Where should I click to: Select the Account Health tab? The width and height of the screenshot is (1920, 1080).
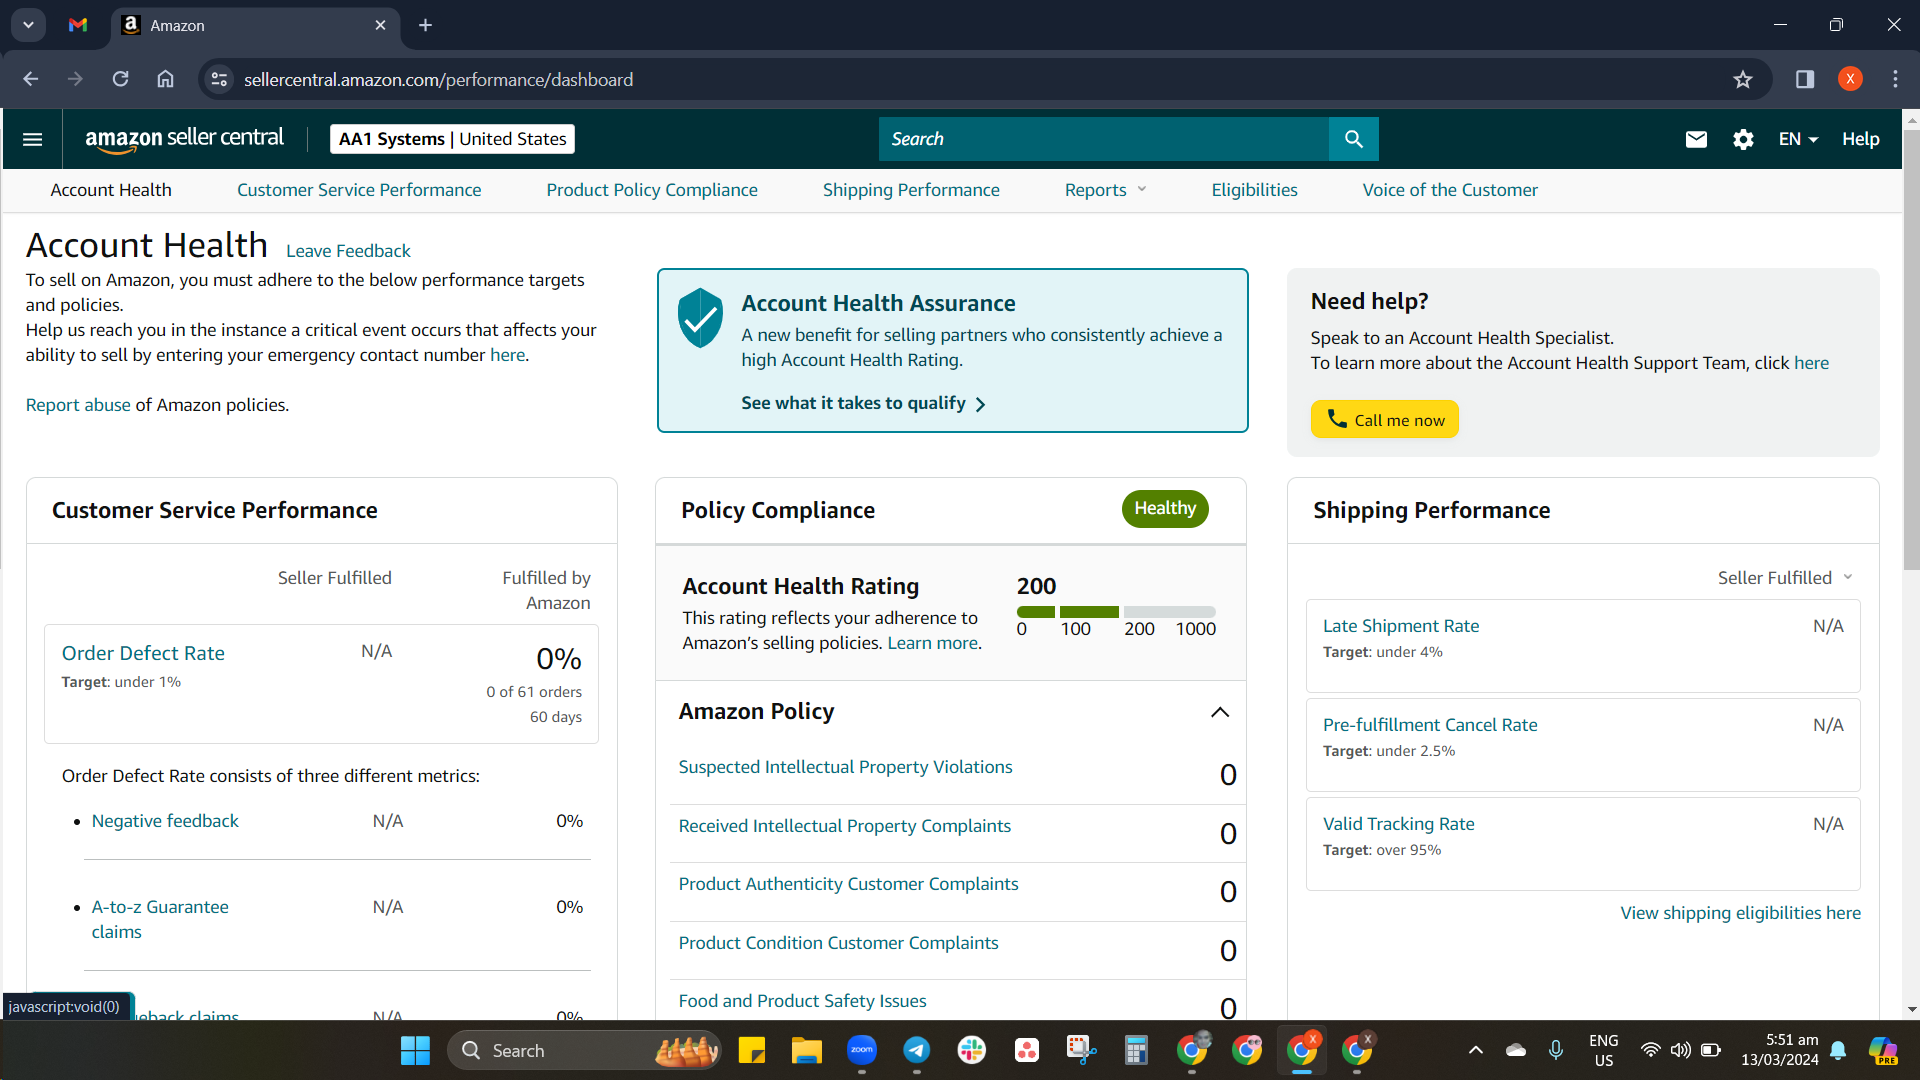pos(111,190)
